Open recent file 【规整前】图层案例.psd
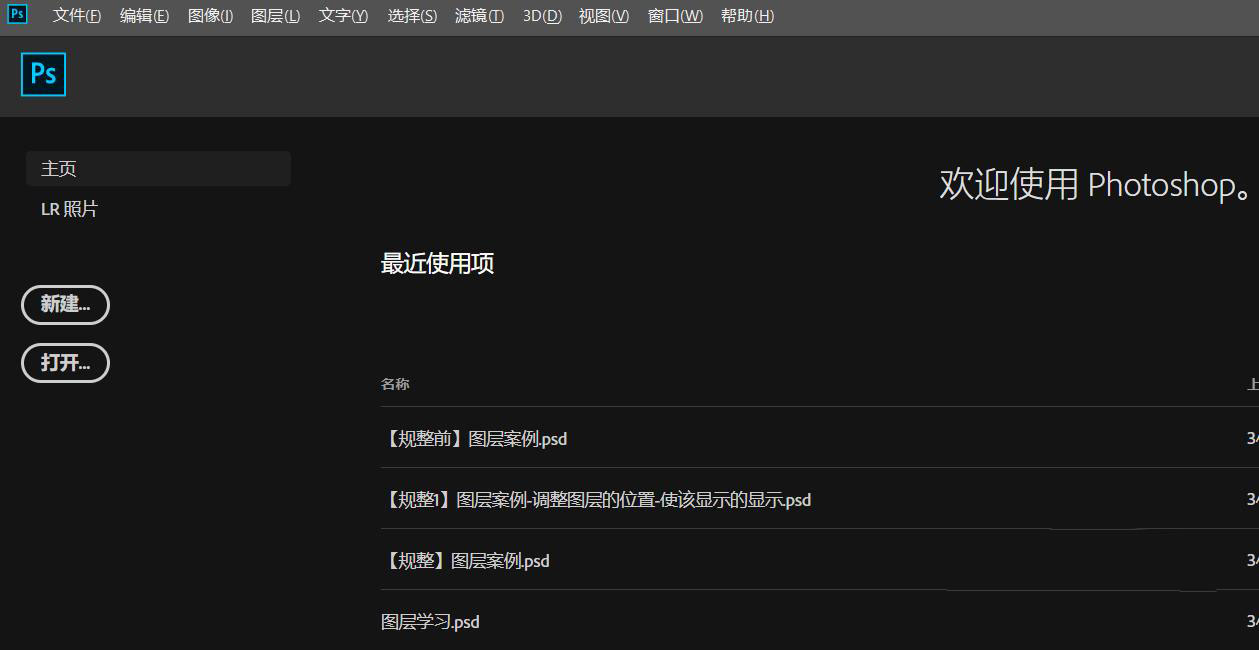Image resolution: width=1259 pixels, height=650 pixels. tap(476, 438)
